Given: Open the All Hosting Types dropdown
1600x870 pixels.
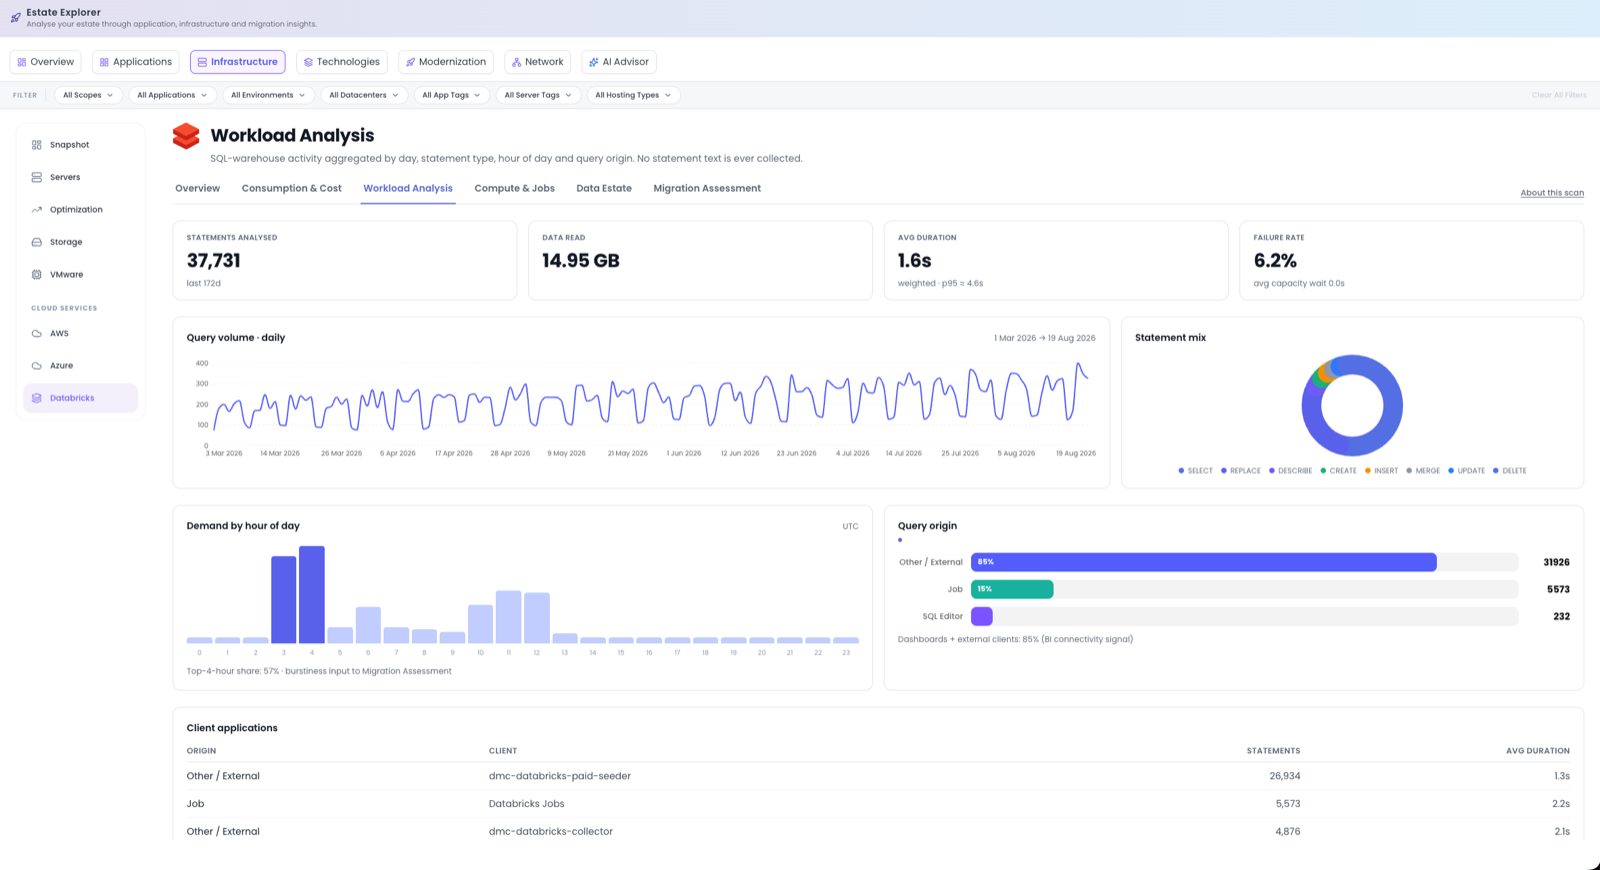Looking at the screenshot, I should [x=633, y=95].
